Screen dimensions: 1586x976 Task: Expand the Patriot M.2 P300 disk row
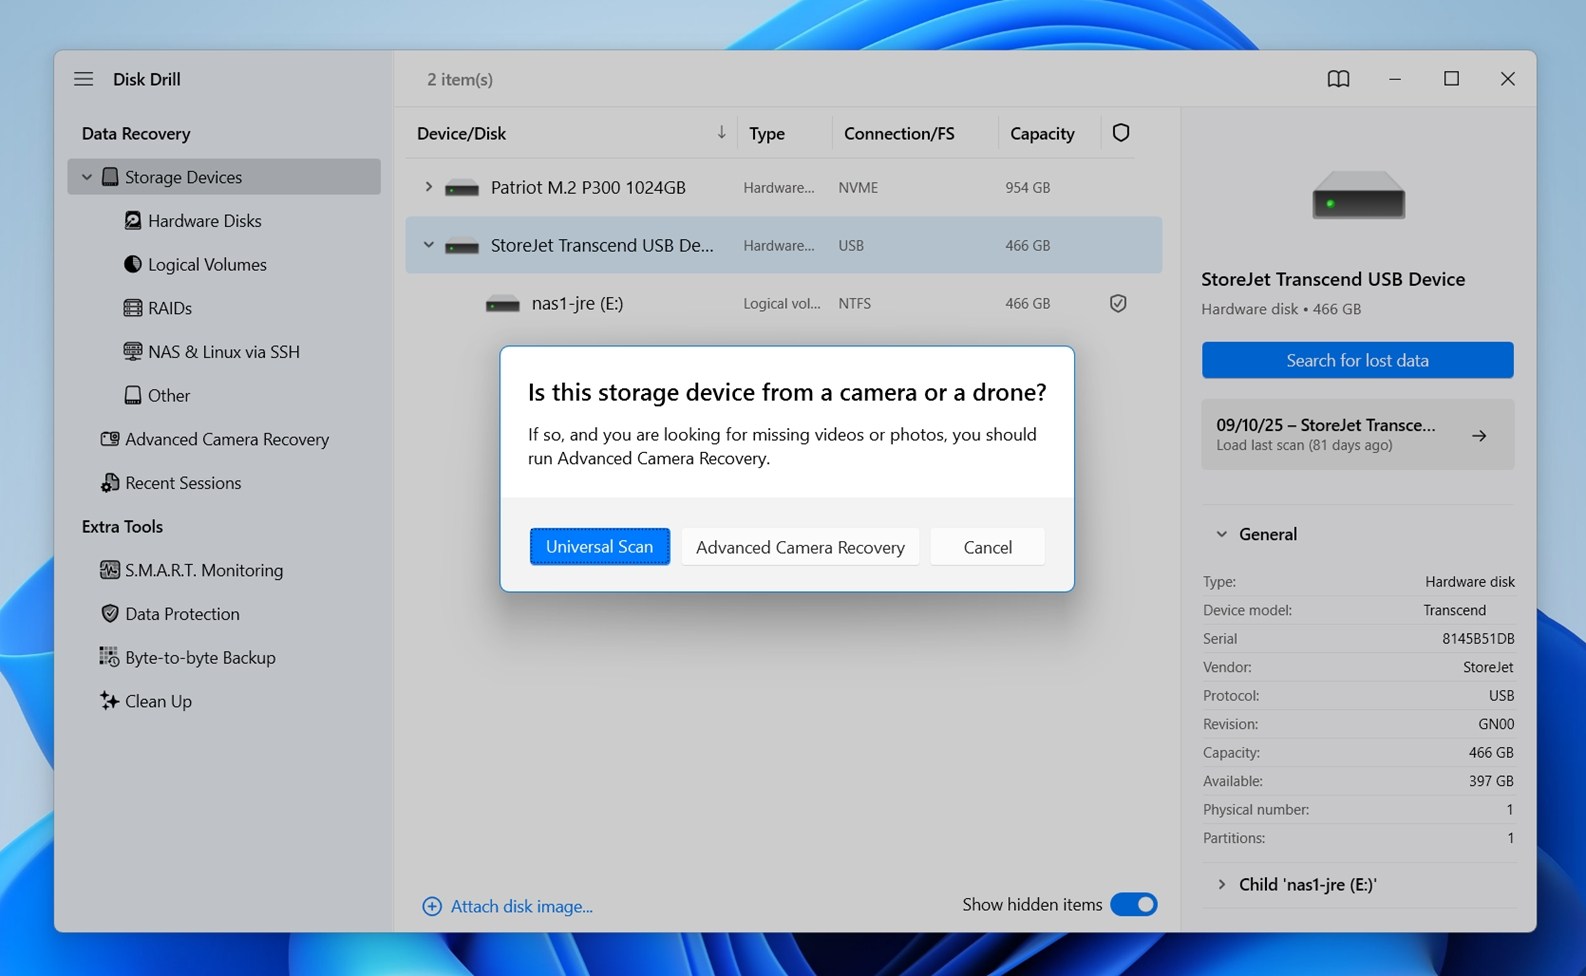coord(428,187)
